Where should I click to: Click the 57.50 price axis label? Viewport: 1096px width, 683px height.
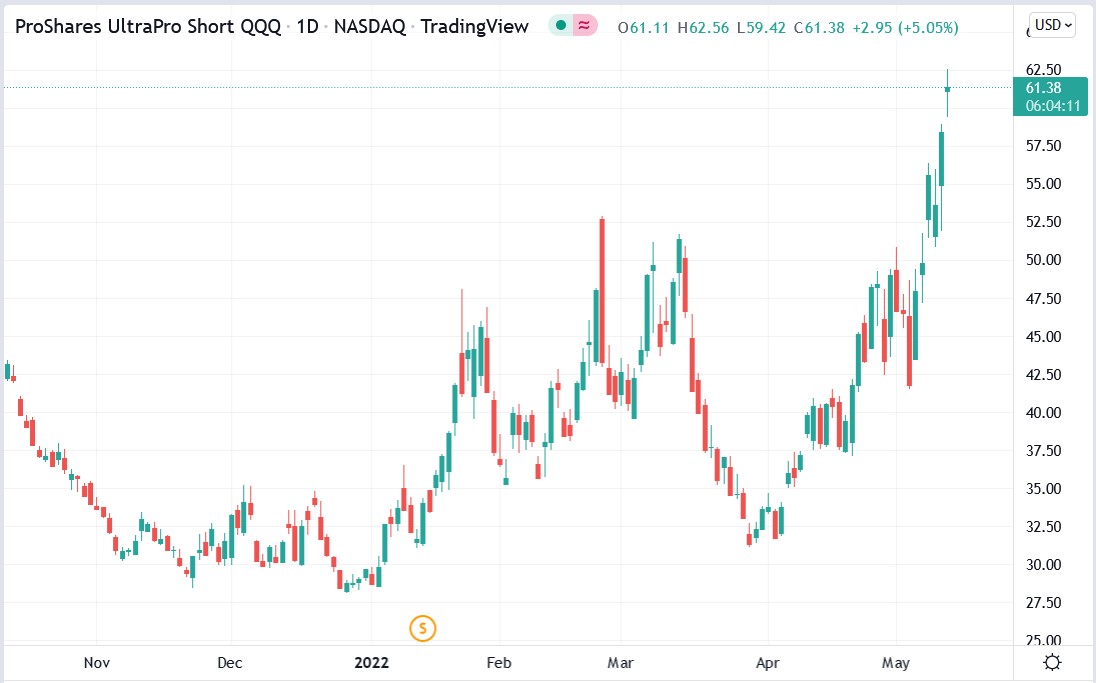tap(1044, 146)
